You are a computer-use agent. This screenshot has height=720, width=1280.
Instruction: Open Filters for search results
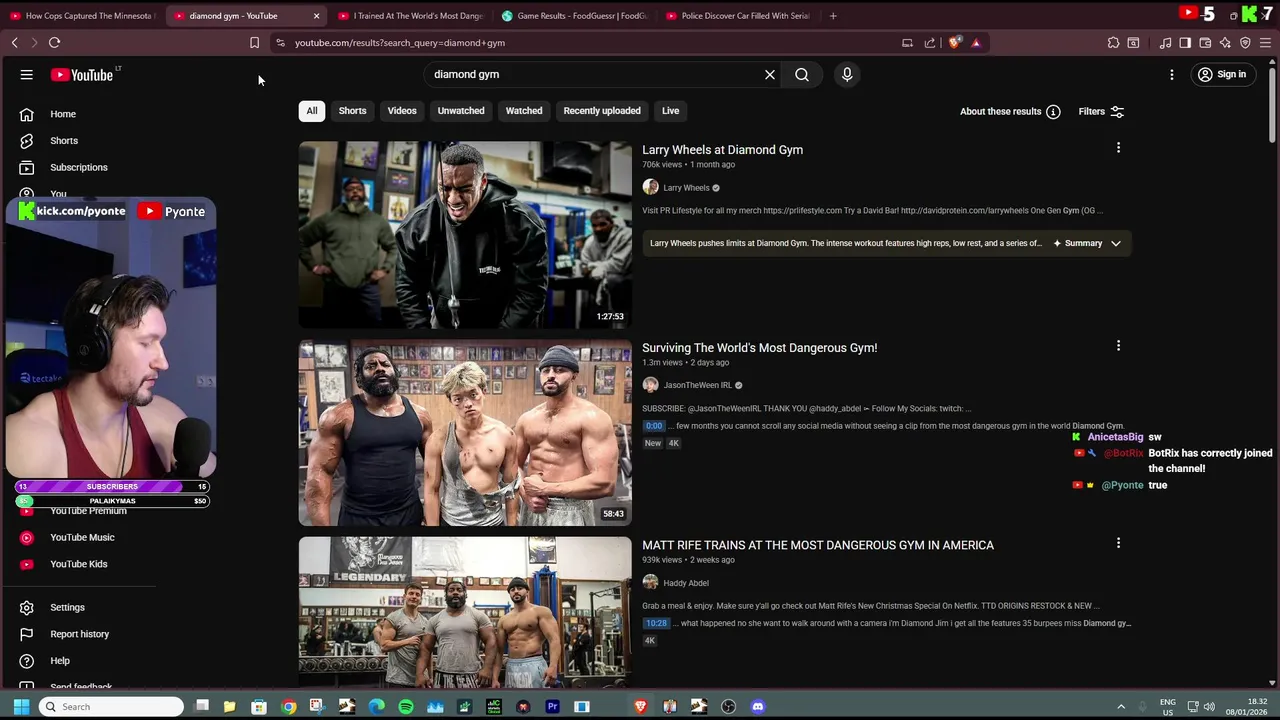pos(1101,111)
